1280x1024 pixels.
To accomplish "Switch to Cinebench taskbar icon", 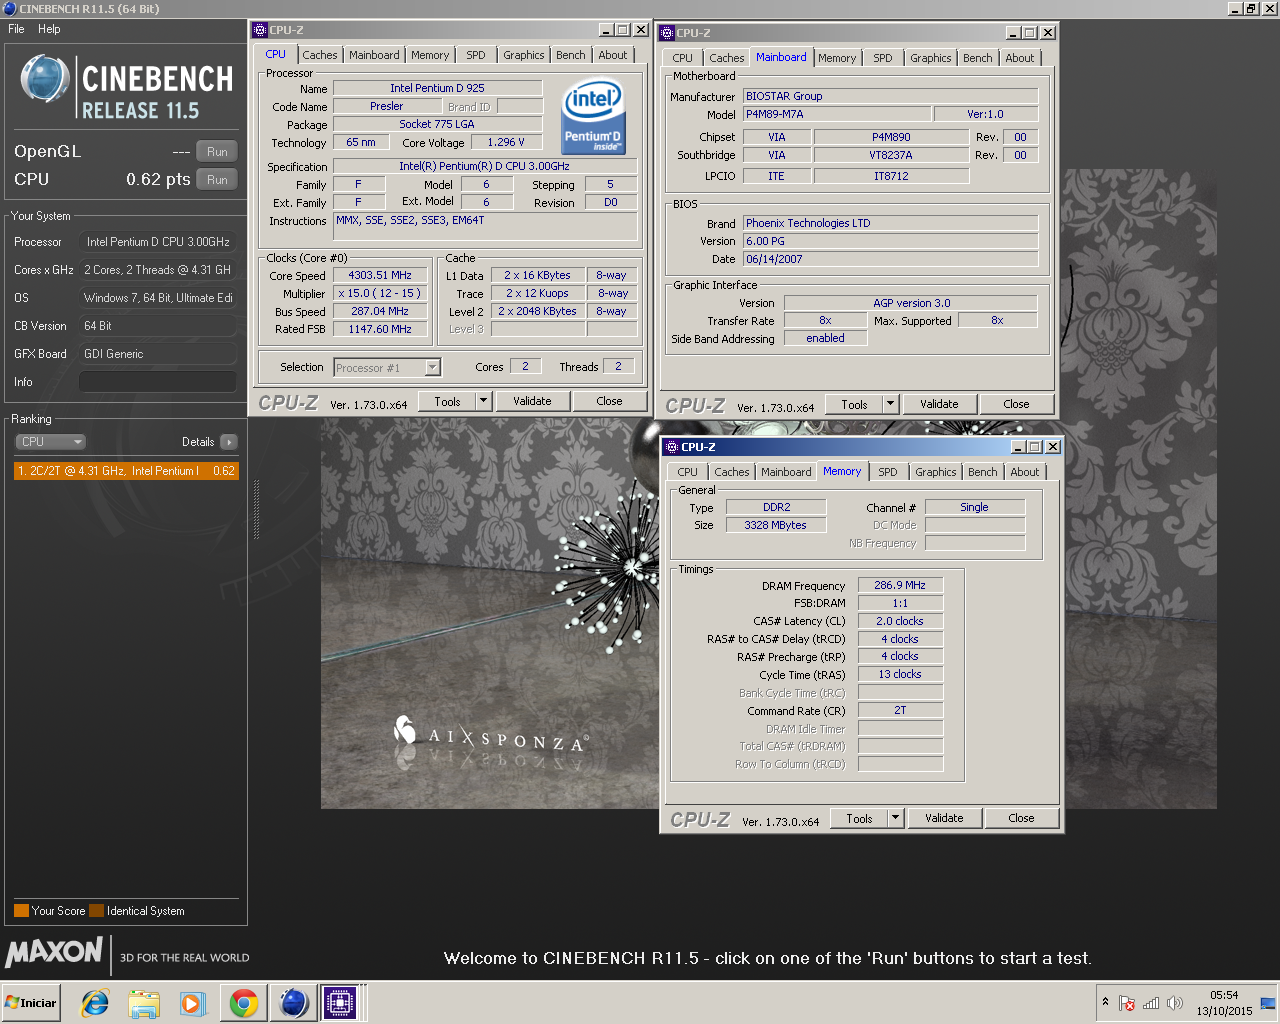I will pyautogui.click(x=293, y=1003).
